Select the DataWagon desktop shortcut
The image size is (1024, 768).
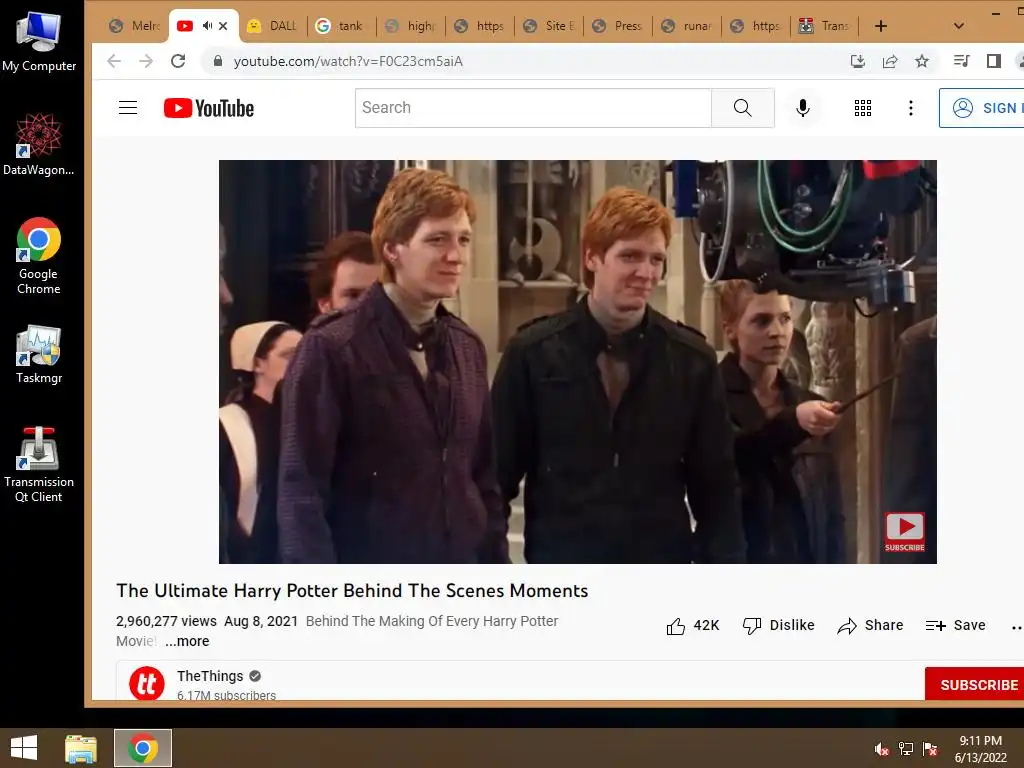pos(39,144)
